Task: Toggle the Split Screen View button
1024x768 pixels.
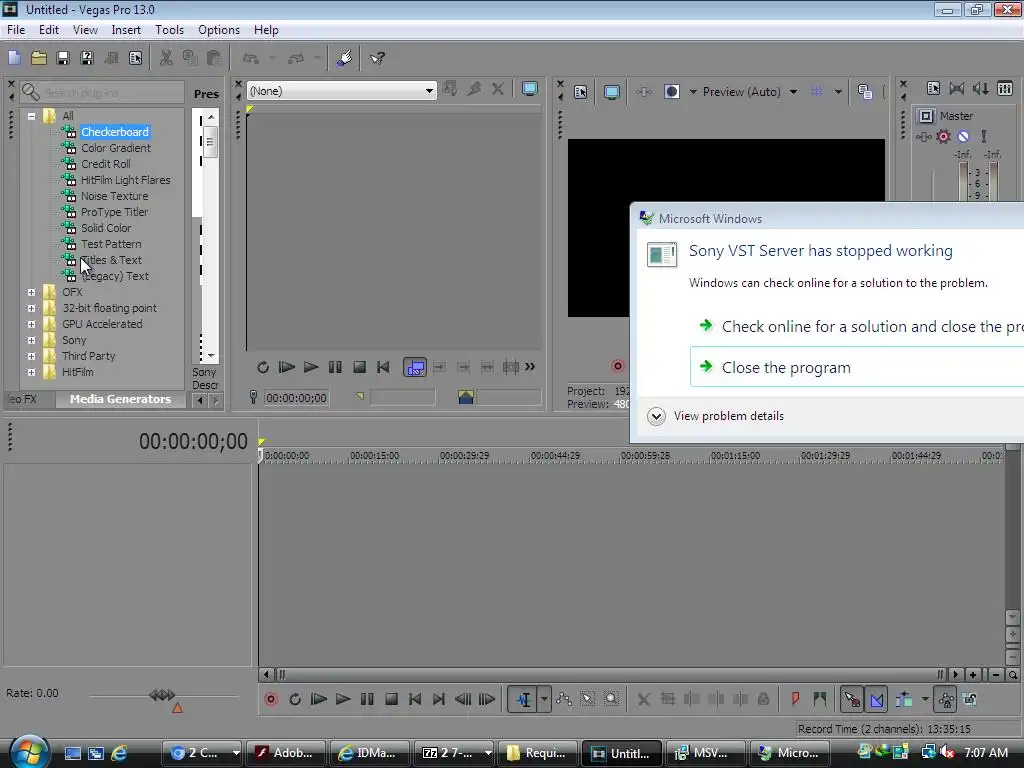Action: (x=672, y=92)
